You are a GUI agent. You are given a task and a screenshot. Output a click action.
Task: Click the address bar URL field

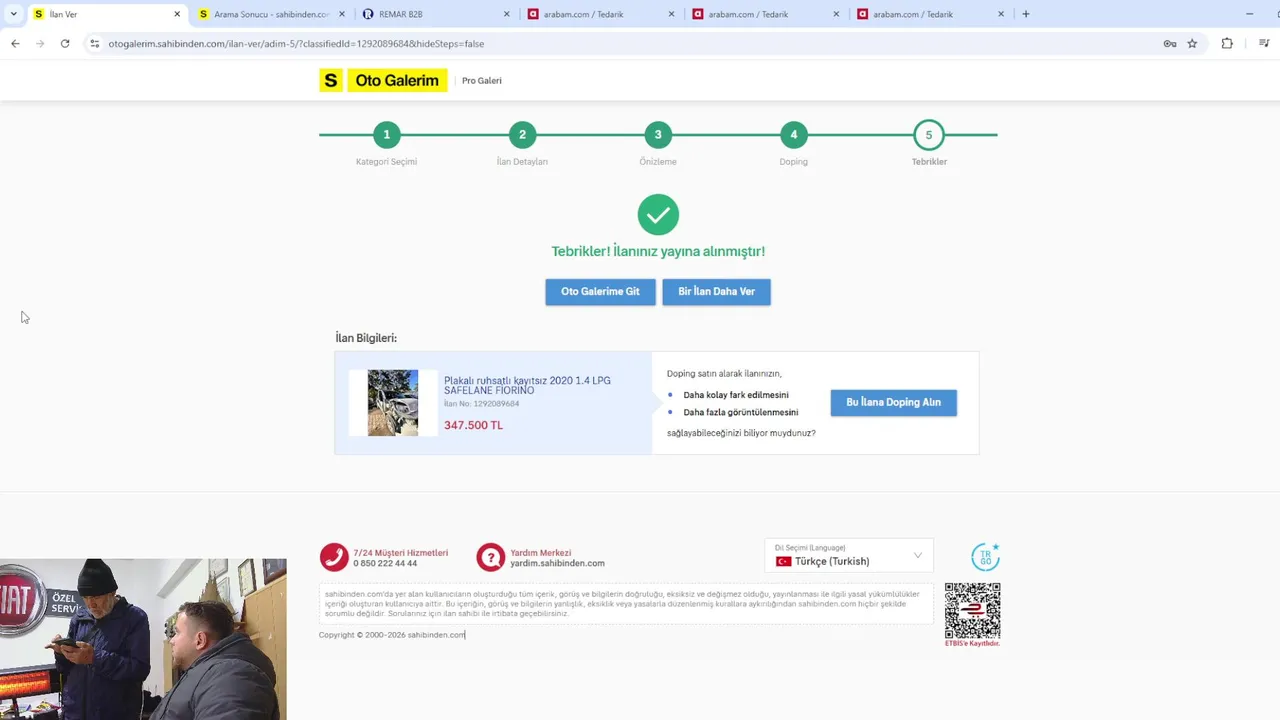pos(630,44)
